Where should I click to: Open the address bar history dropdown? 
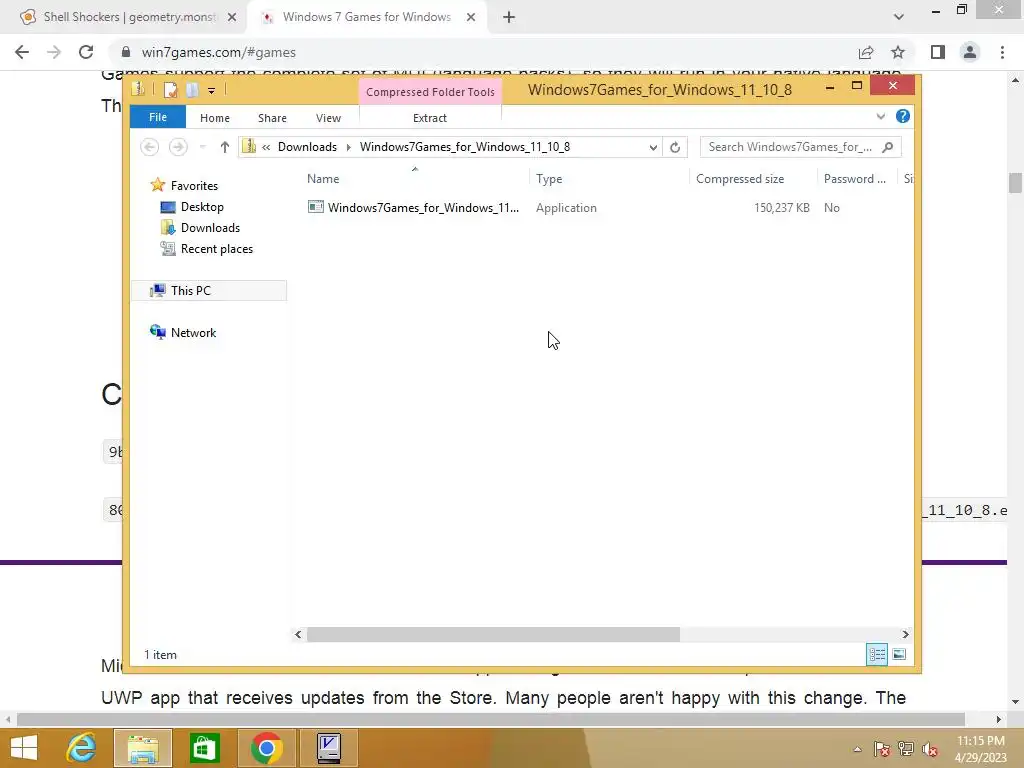pyautogui.click(x=652, y=148)
